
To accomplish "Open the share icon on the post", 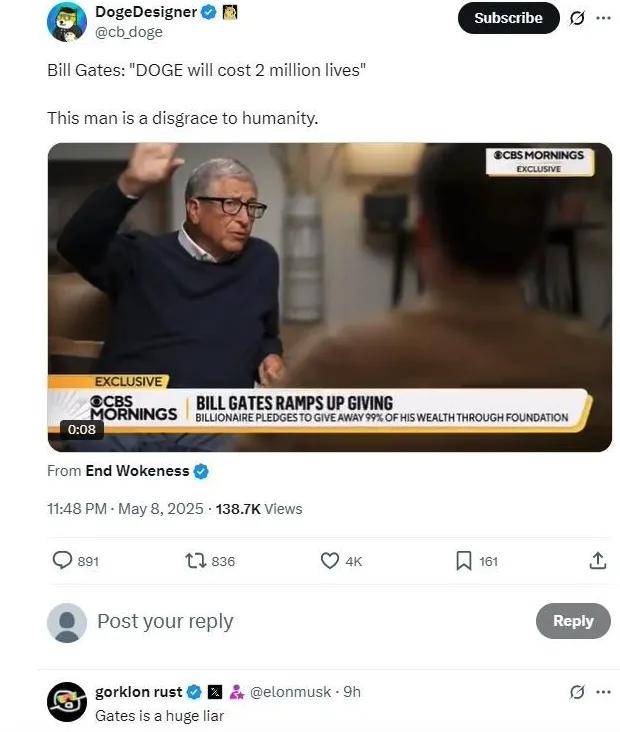I will click(598, 560).
